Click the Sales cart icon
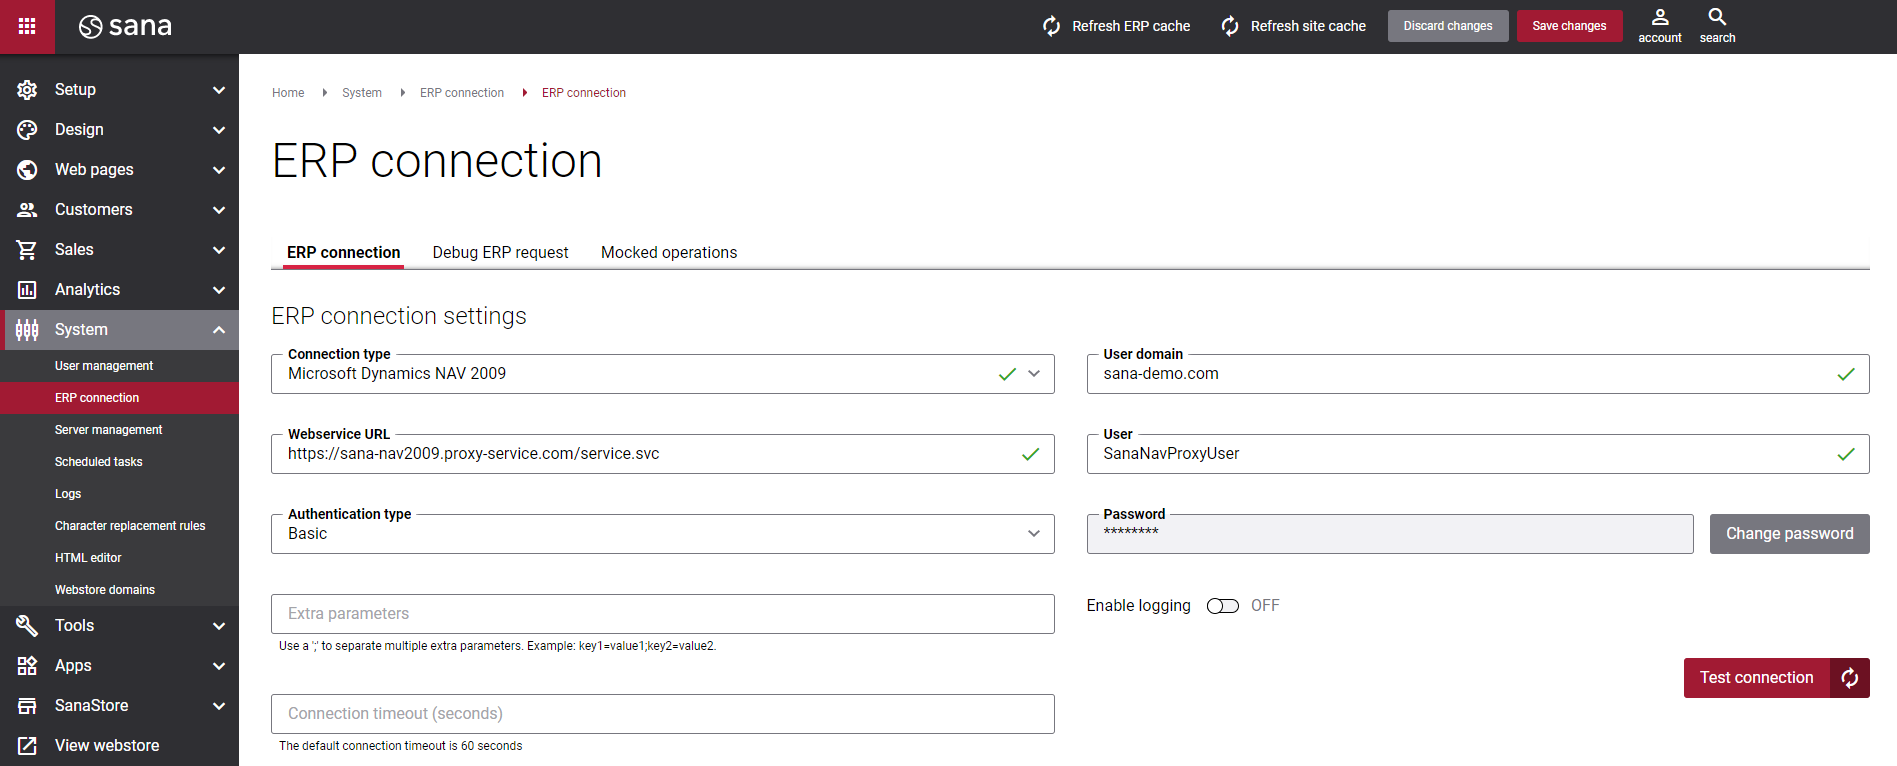The width and height of the screenshot is (1897, 766). tap(27, 250)
